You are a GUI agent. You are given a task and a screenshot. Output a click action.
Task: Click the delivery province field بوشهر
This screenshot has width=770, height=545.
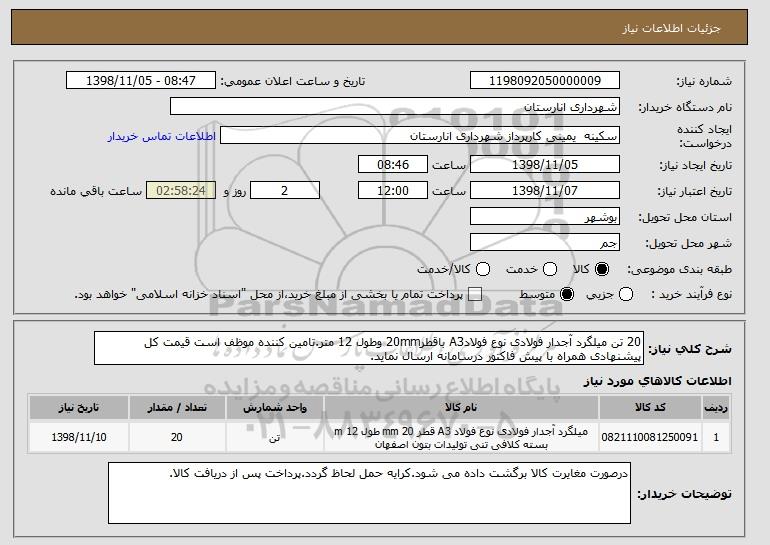click(545, 217)
